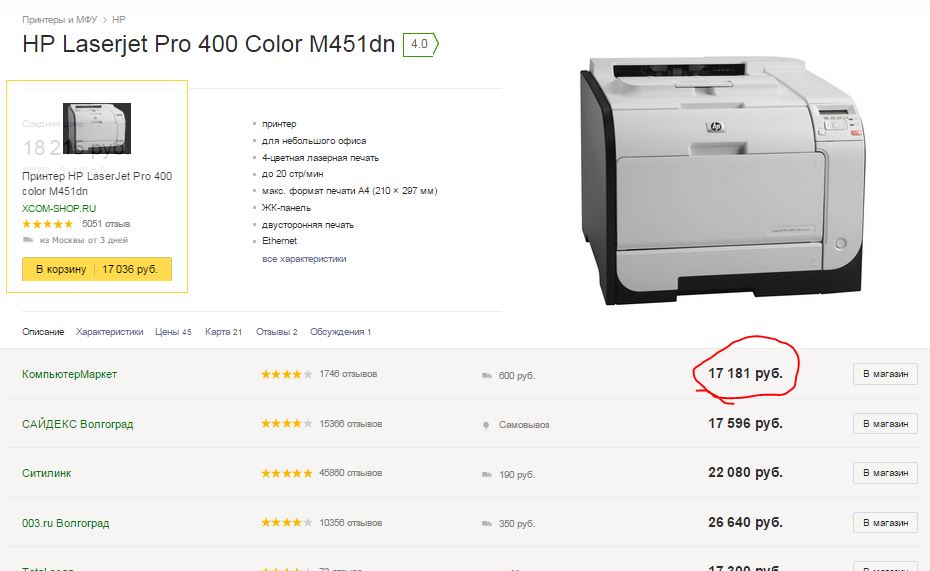
Task: Open the Обсуждения 1 tab
Action: [x=340, y=332]
